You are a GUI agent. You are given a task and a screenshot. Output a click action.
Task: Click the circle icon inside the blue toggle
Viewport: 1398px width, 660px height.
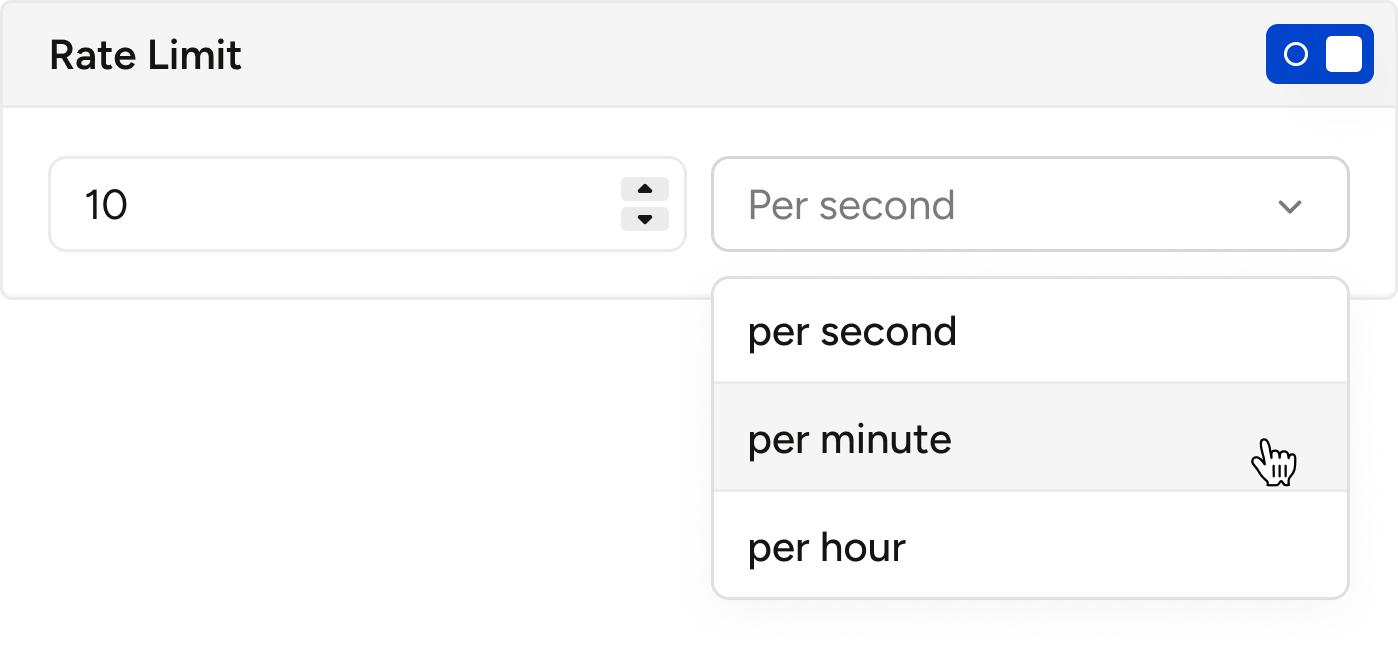click(1296, 54)
